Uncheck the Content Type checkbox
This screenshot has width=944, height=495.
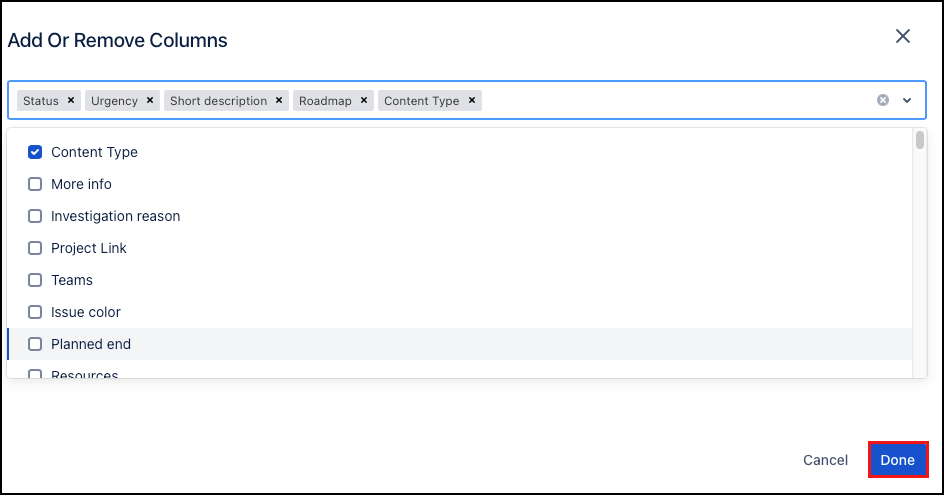(35, 152)
